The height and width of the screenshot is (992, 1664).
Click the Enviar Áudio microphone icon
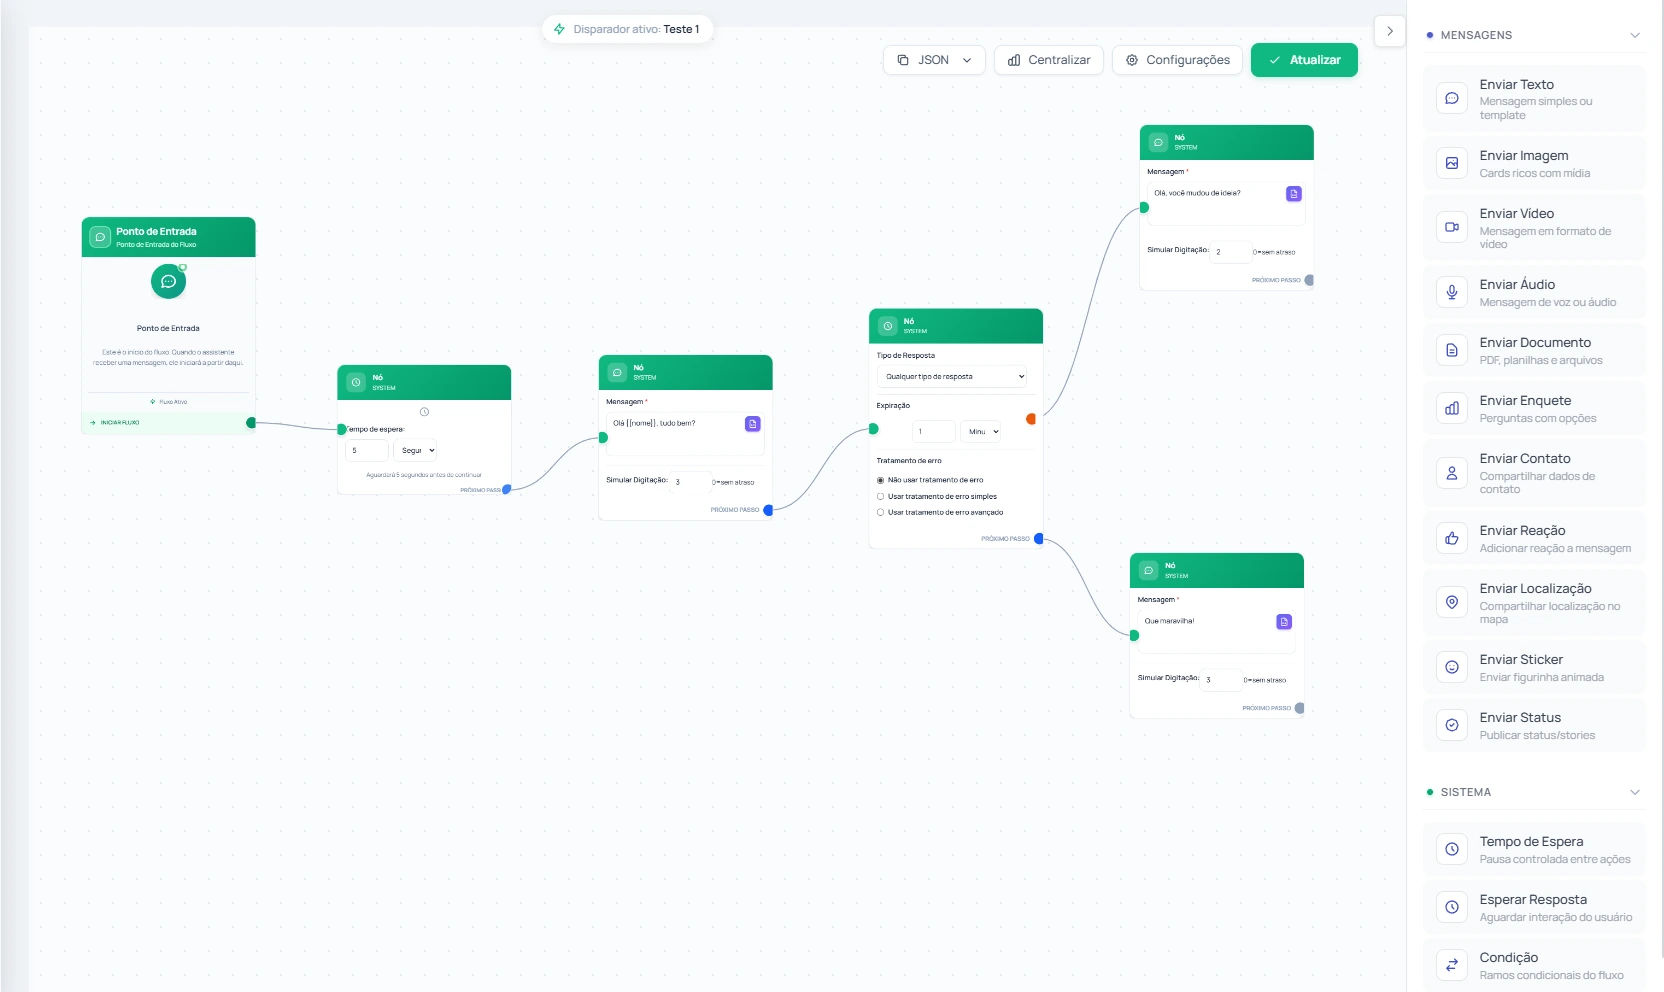pos(1451,292)
